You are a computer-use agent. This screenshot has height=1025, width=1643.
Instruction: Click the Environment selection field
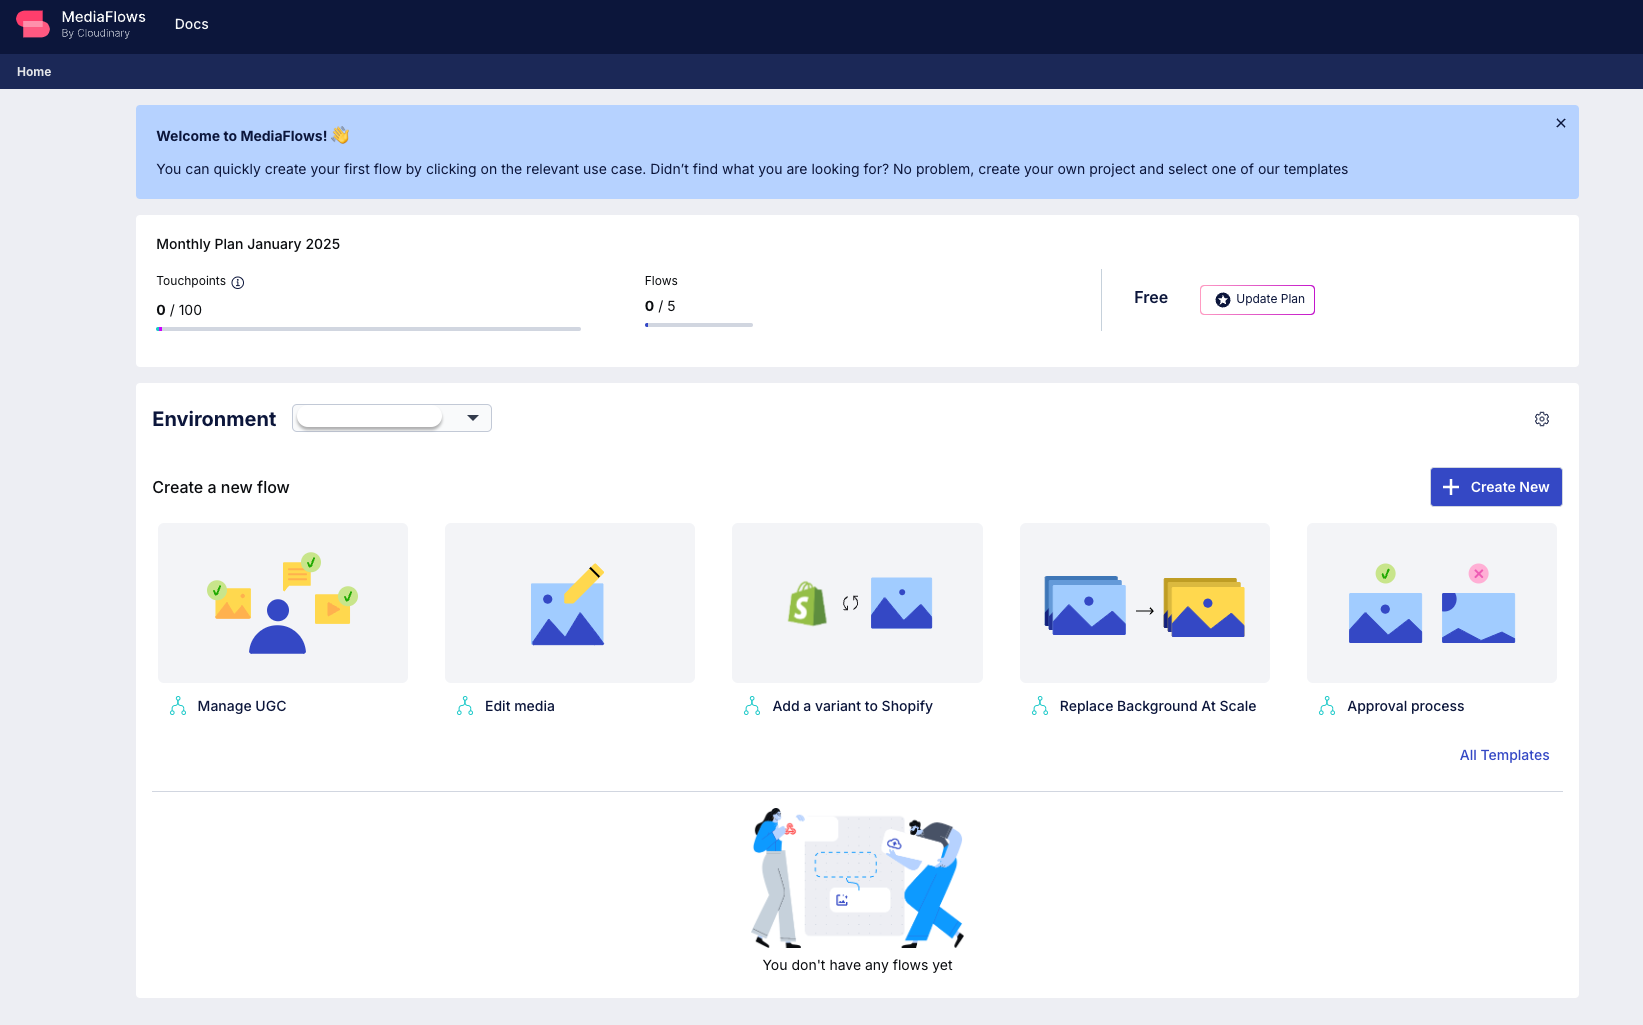pyautogui.click(x=370, y=418)
